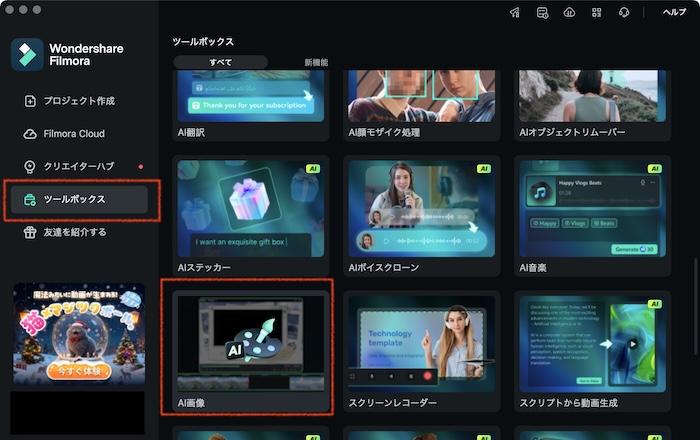The image size is (700, 440).
Task: Click the ツールボックス toolbox icon
Action: tap(30, 199)
